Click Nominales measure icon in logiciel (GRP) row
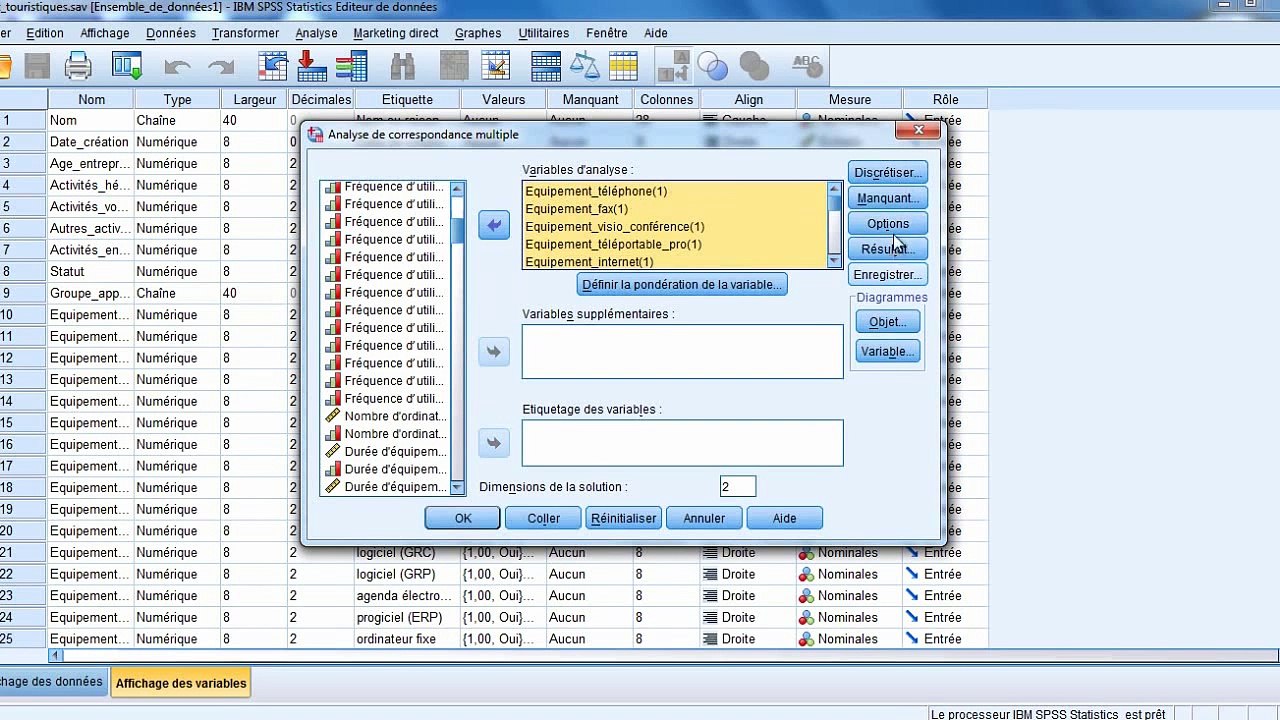The image size is (1280, 720). pyautogui.click(x=807, y=574)
